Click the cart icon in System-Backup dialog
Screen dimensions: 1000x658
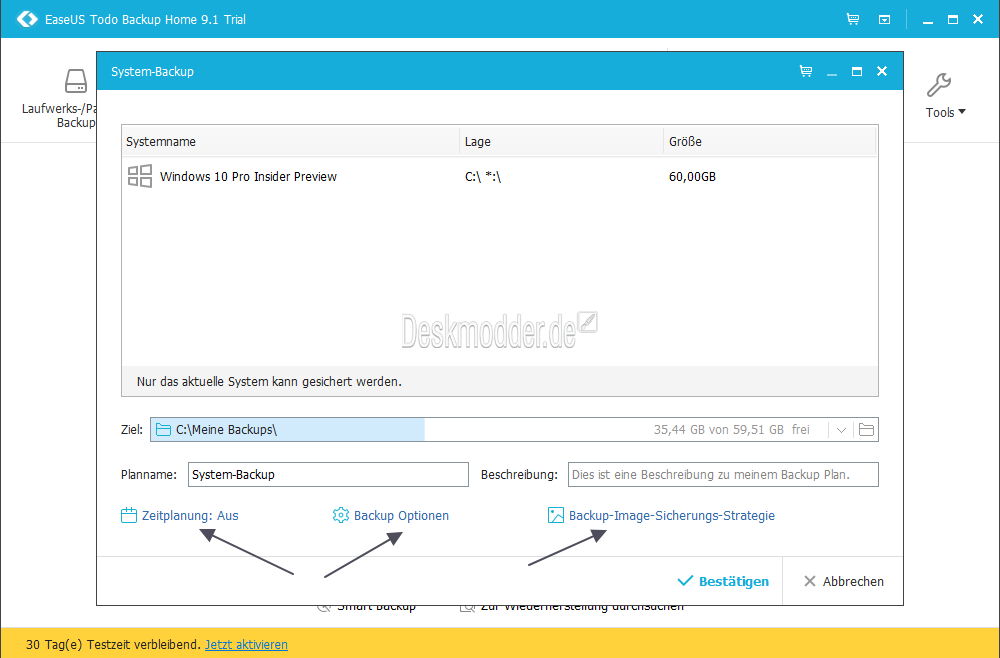(806, 71)
